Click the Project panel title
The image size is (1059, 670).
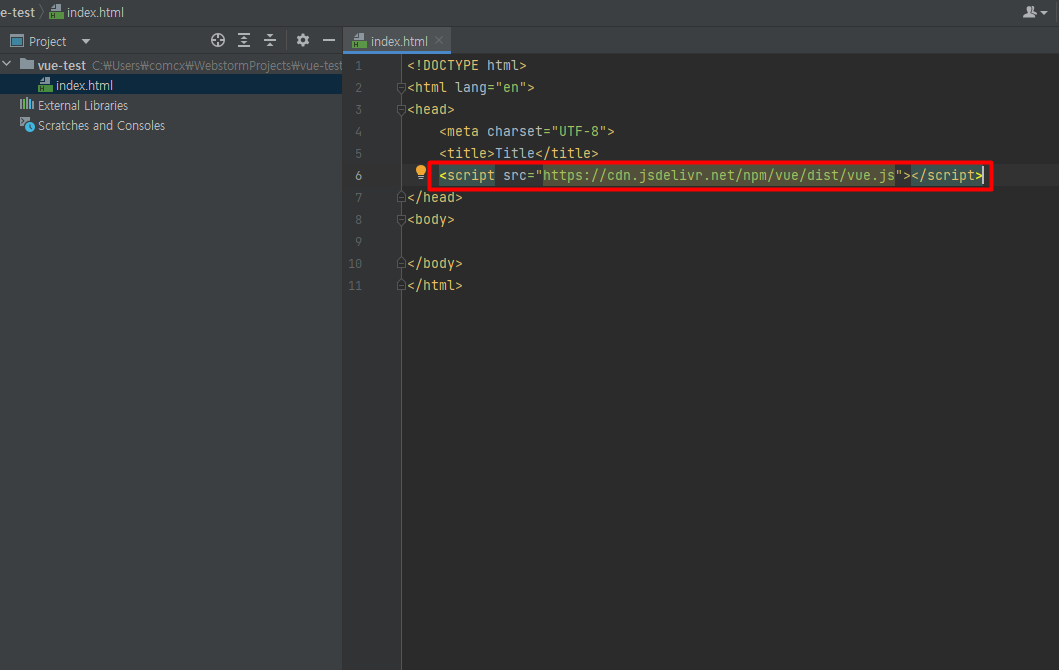pos(47,41)
